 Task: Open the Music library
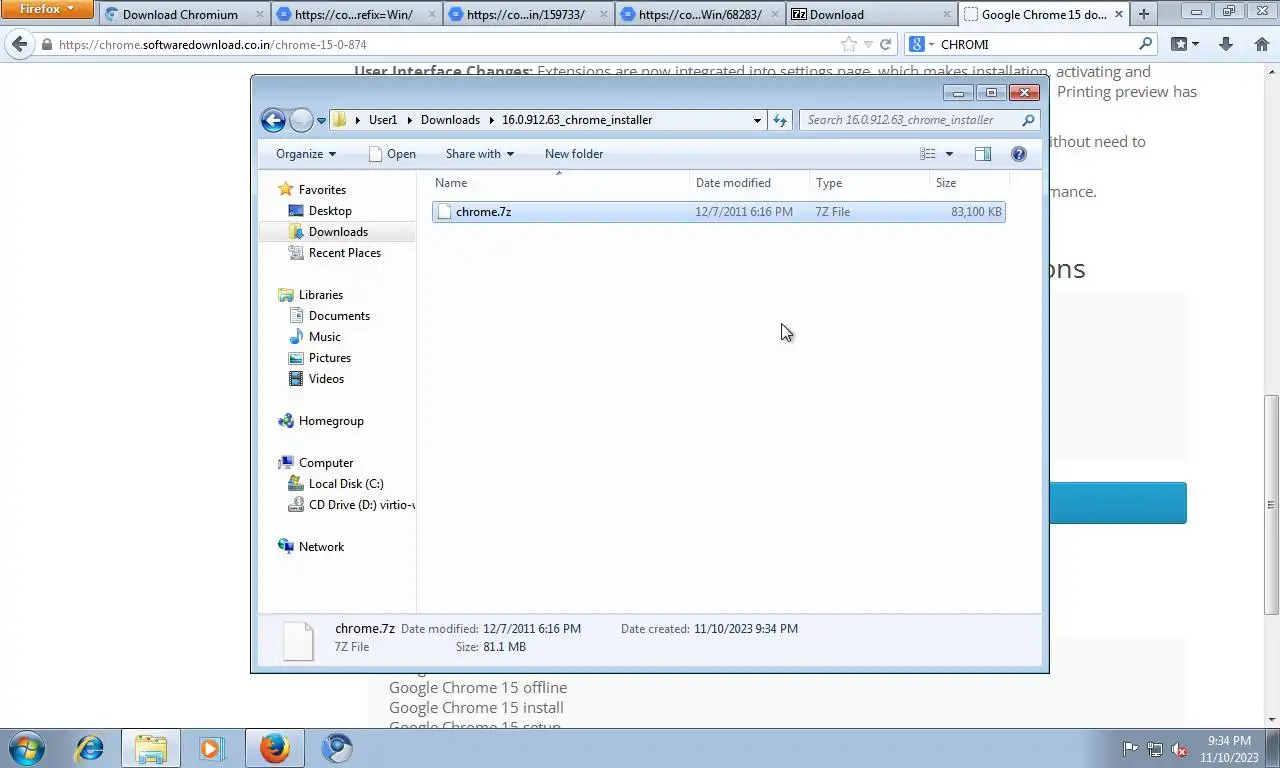[324, 337]
